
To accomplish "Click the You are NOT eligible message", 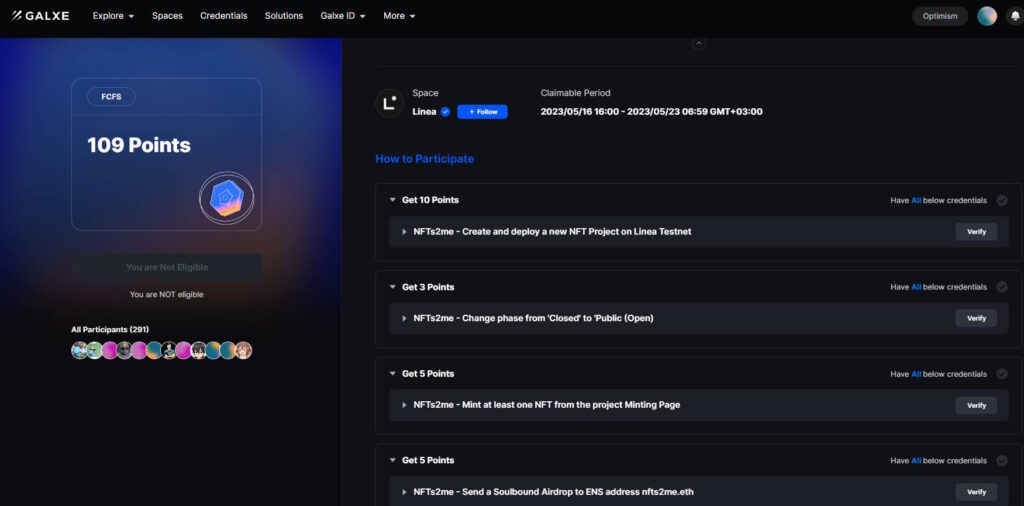I will pos(167,294).
